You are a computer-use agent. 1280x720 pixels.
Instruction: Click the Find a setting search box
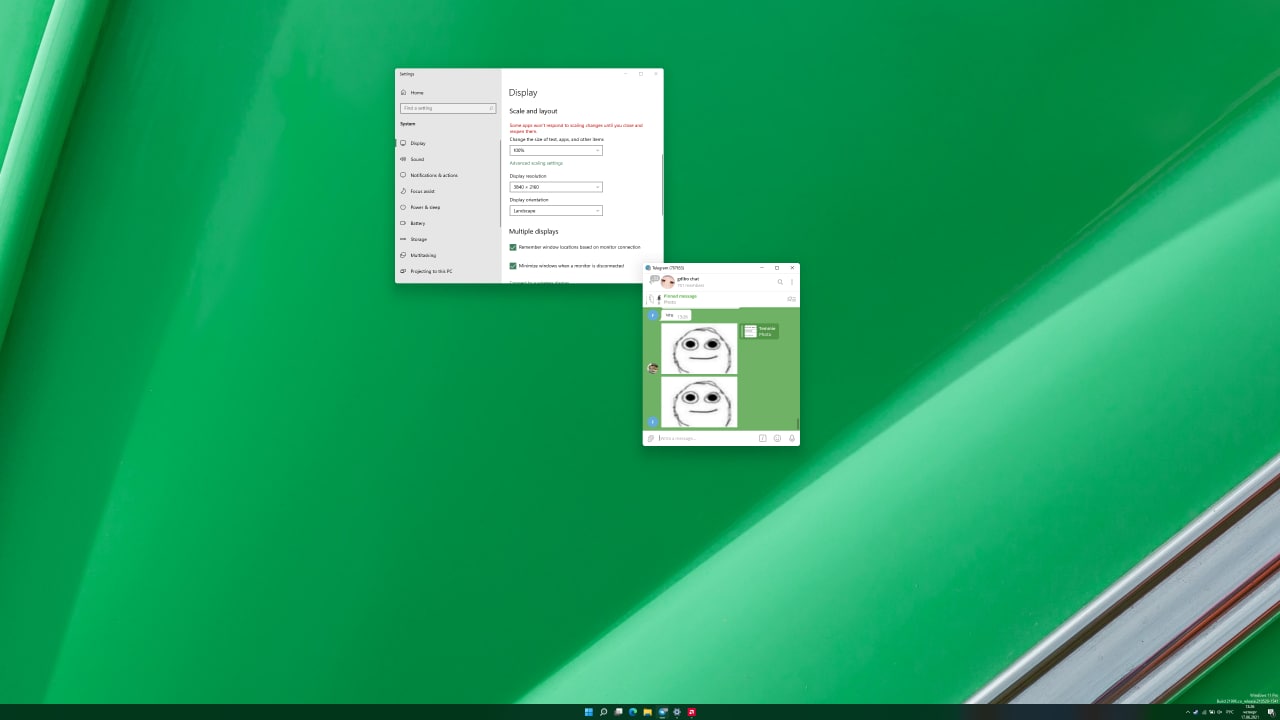pyautogui.click(x=447, y=108)
